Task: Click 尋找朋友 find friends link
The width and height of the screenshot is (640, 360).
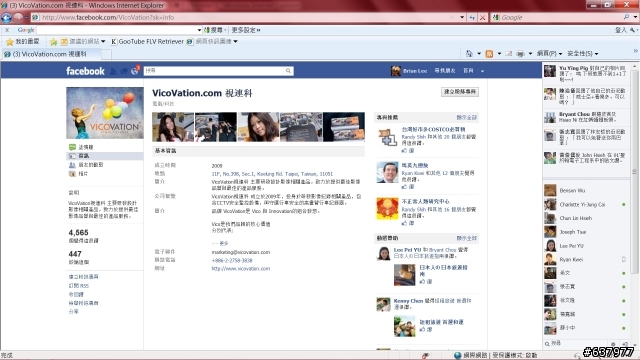Action: pyautogui.click(x=444, y=71)
